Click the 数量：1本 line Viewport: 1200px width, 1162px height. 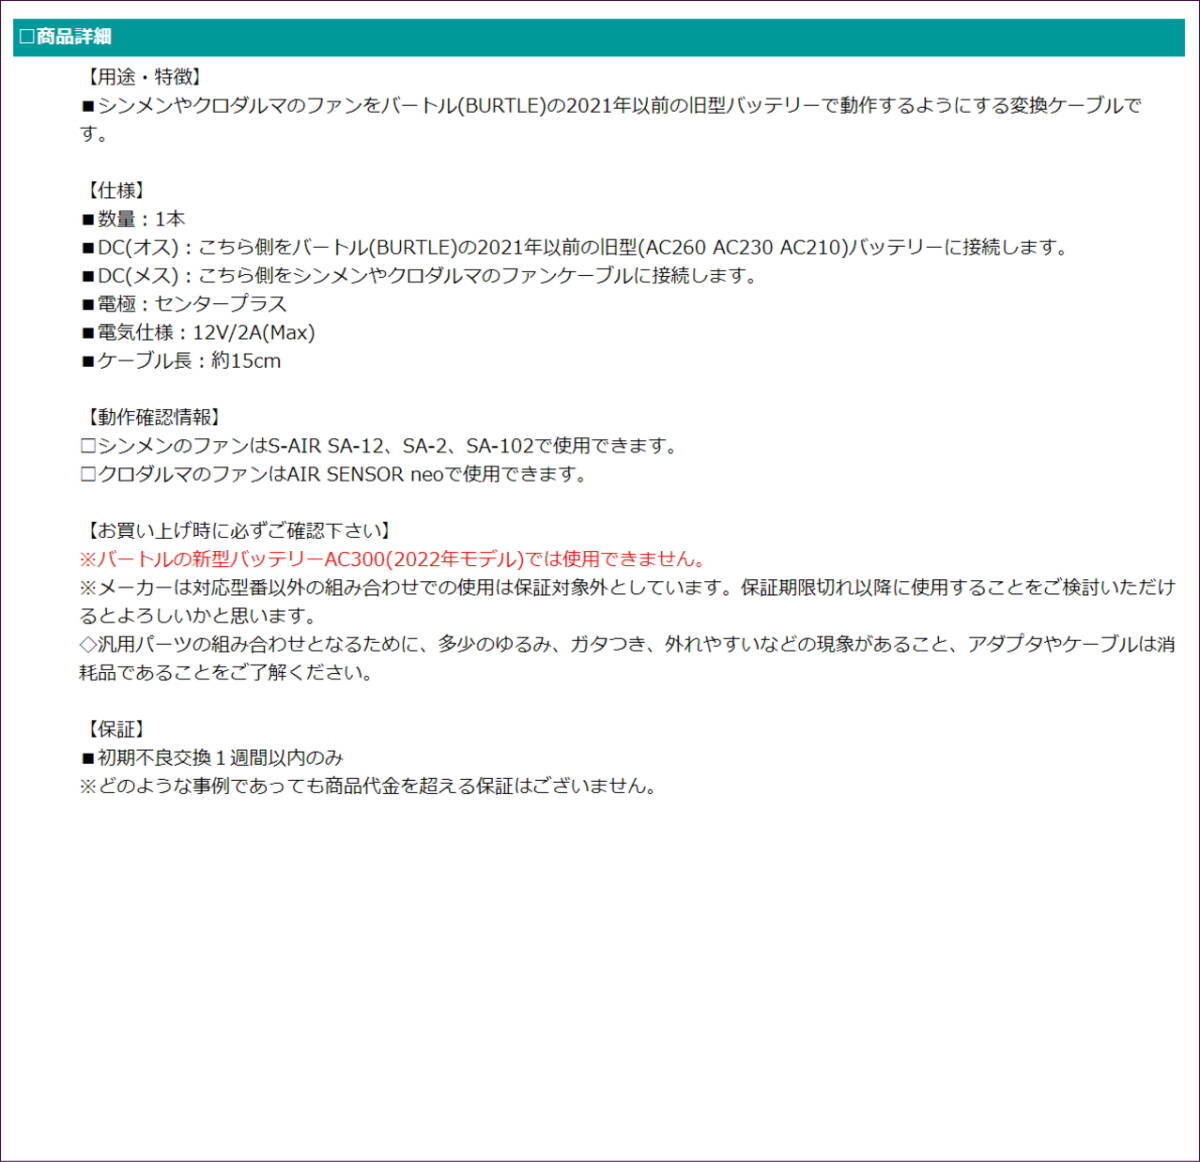click(x=133, y=219)
